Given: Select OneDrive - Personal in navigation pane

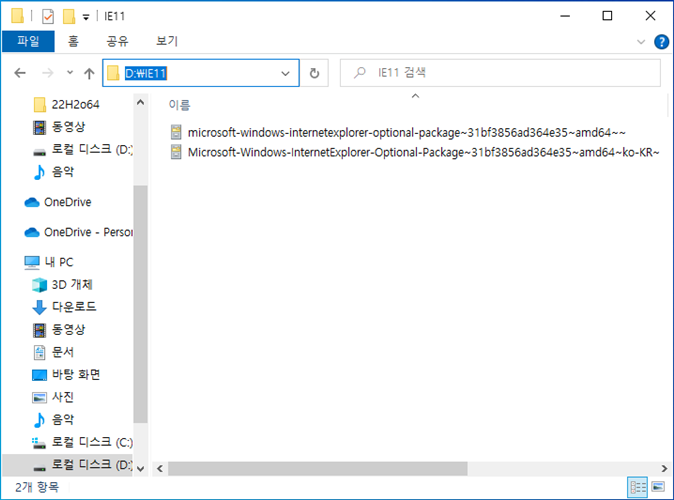Looking at the screenshot, I should coord(78,232).
